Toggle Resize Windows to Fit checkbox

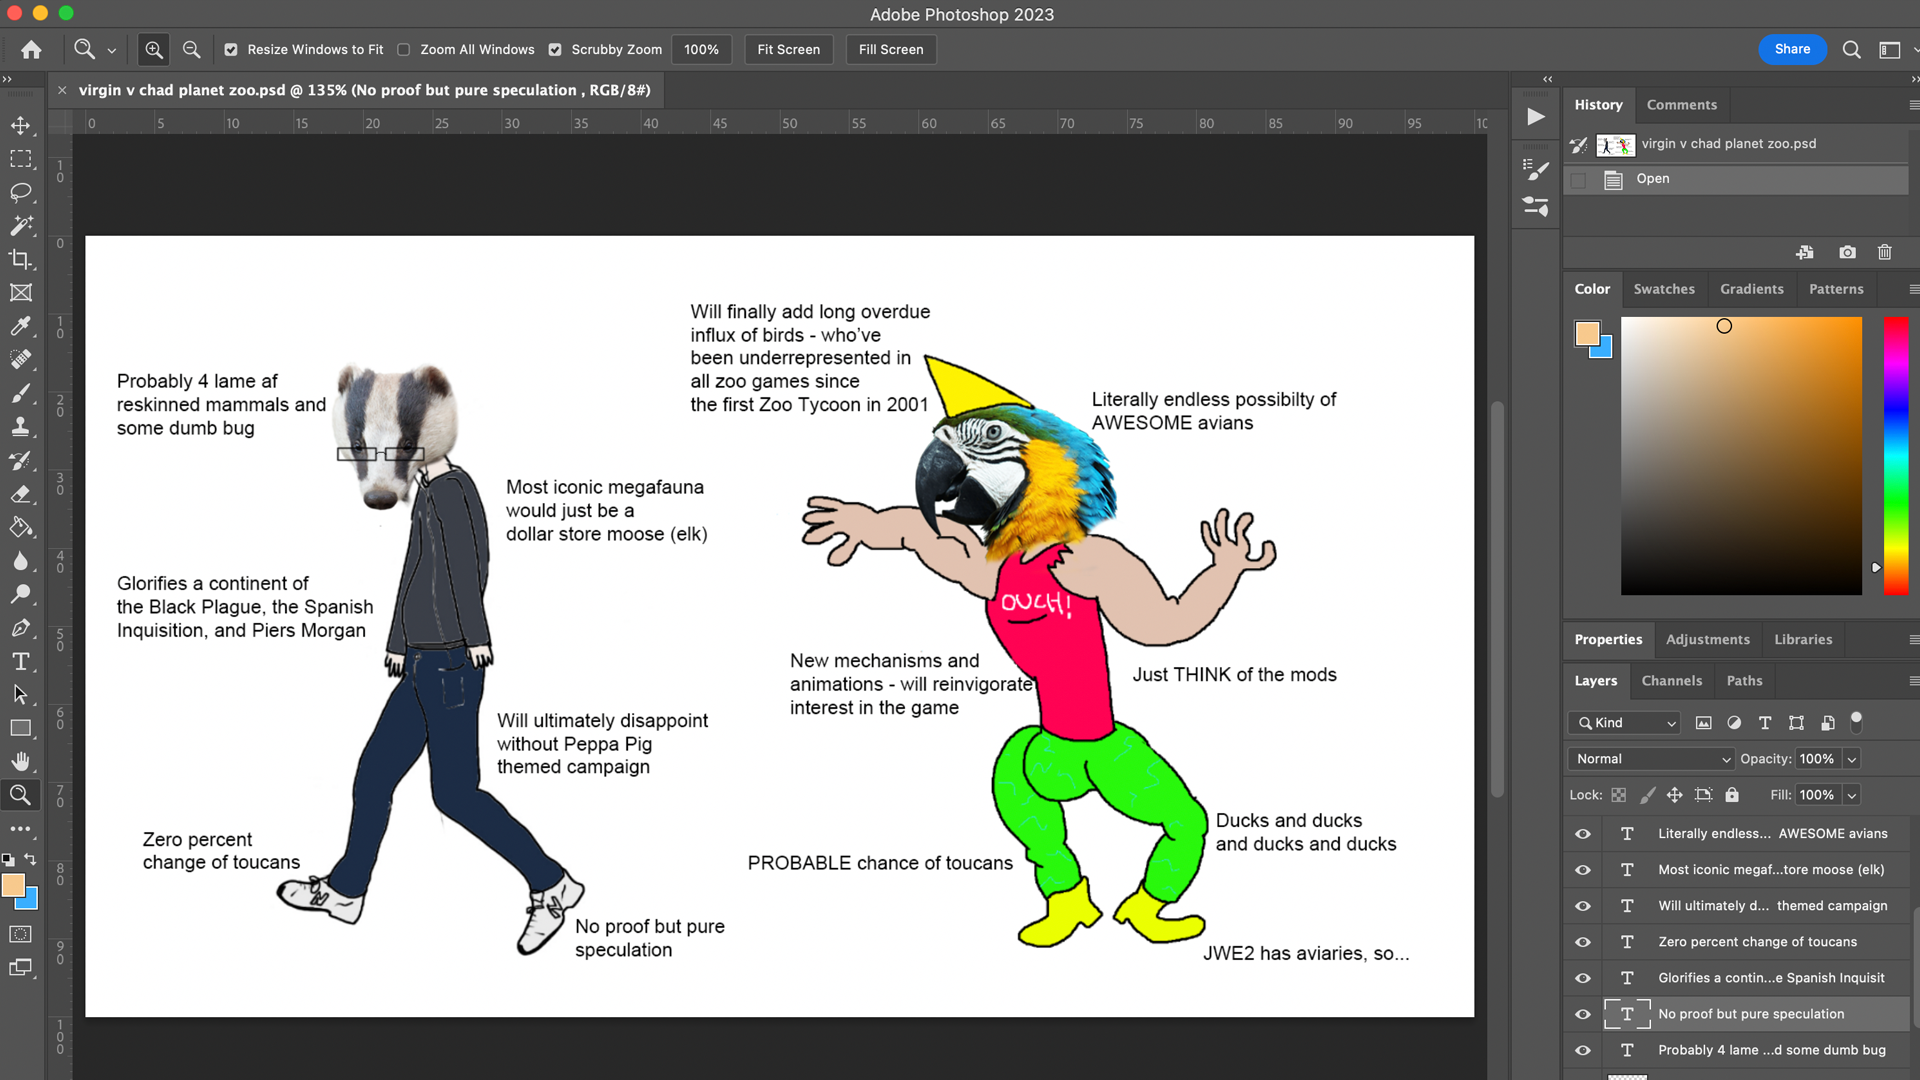(231, 49)
